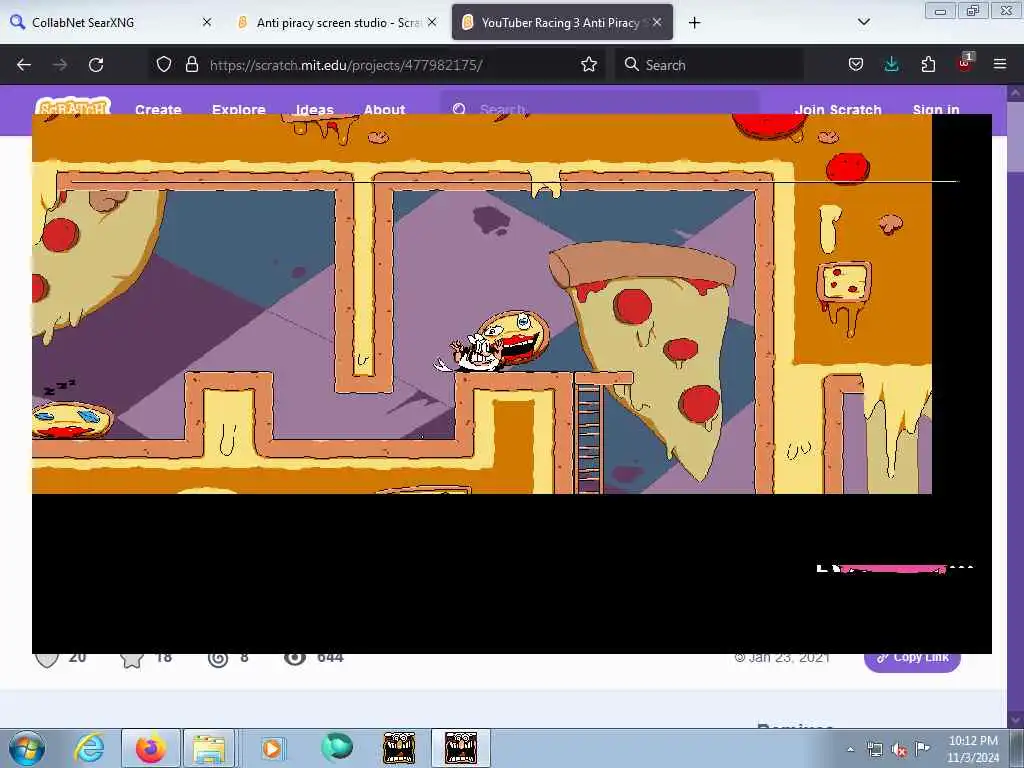This screenshot has width=1024, height=768.
Task: Go back to the previous page
Action: coord(24,65)
